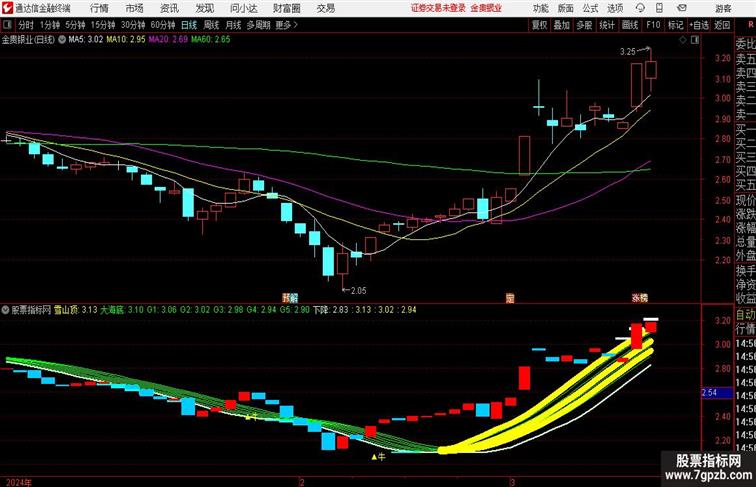Click the 画线 draw line button
756x487 pixels.
(x=630, y=25)
